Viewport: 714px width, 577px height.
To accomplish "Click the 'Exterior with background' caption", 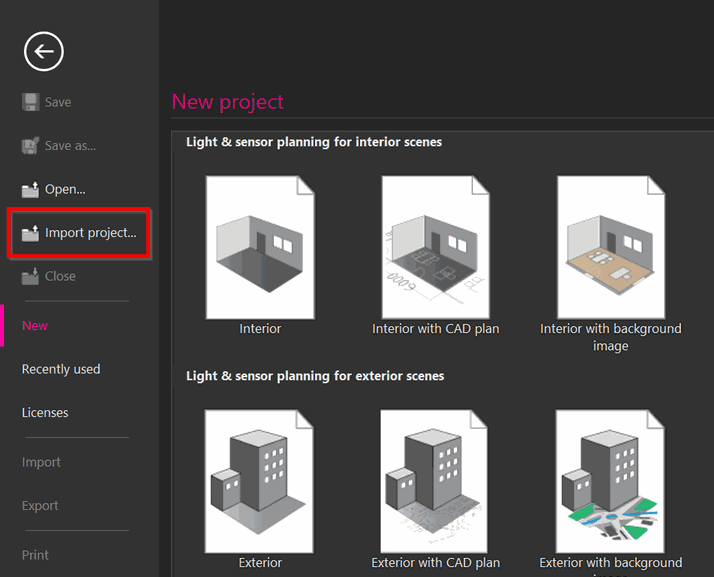I will click(x=611, y=563).
